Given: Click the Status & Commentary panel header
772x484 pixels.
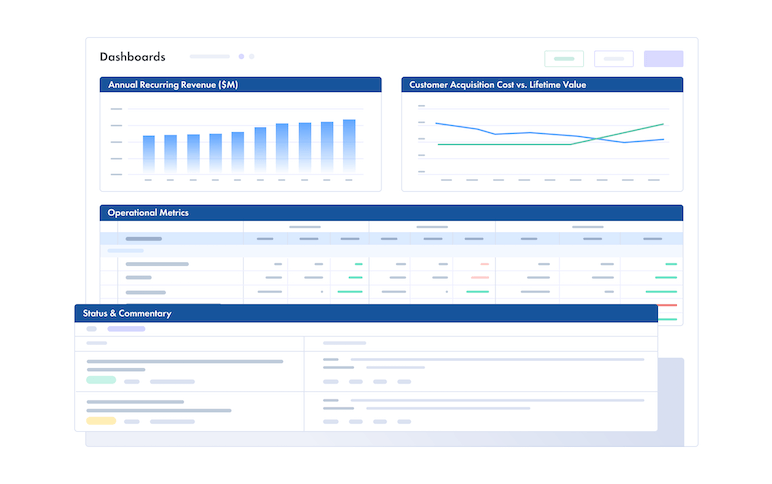Looking at the screenshot, I should [366, 314].
